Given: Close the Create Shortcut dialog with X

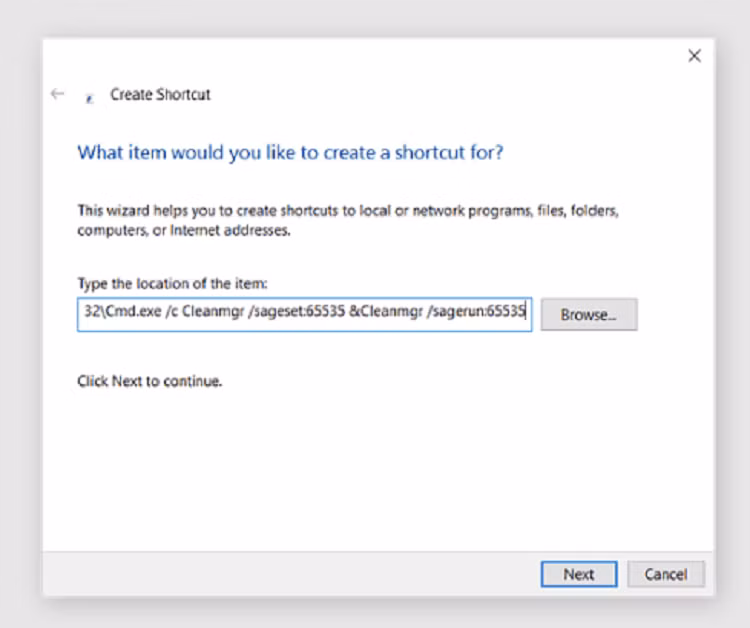Looking at the screenshot, I should (694, 56).
